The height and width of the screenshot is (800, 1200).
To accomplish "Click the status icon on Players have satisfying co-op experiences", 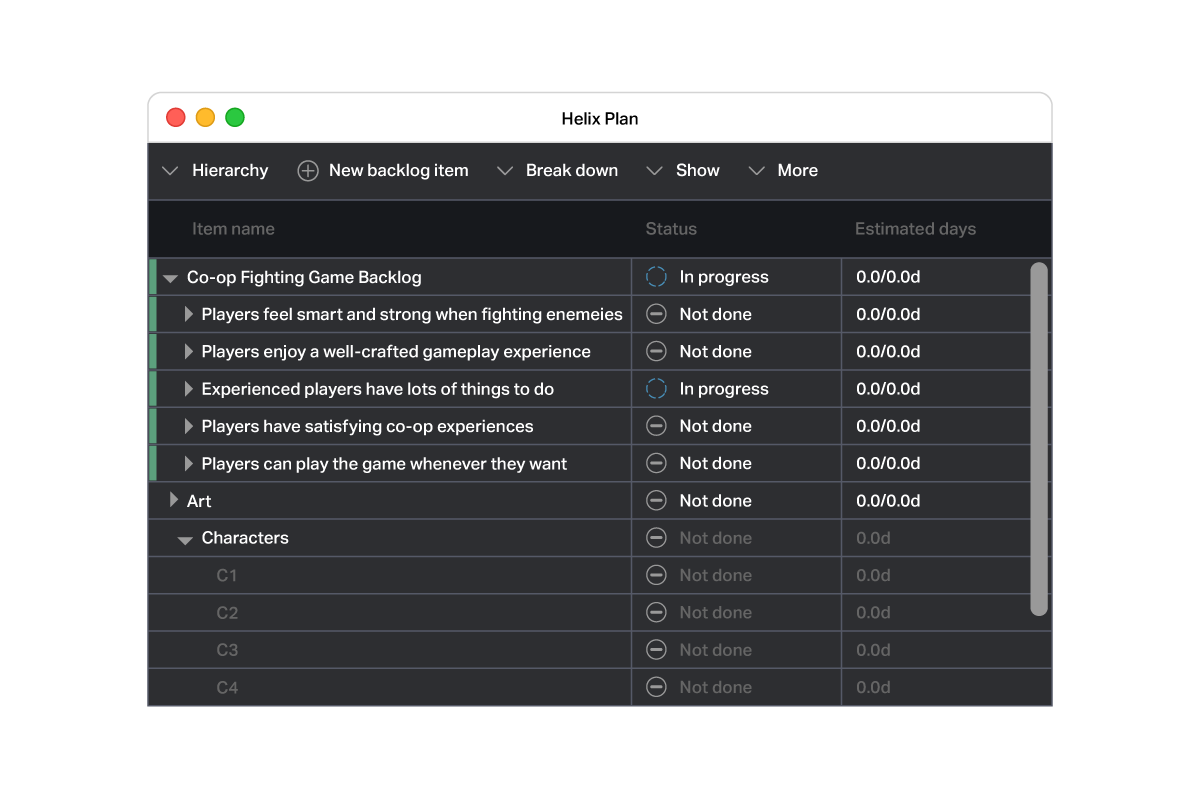I will (x=656, y=426).
